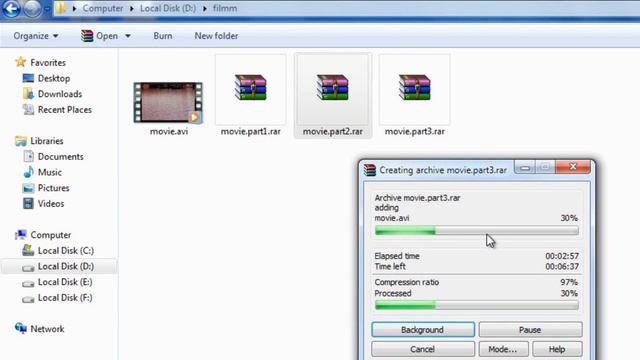The image size is (640, 360).
Task: Click the Computer icon in navigation pane
Action: 20,235
